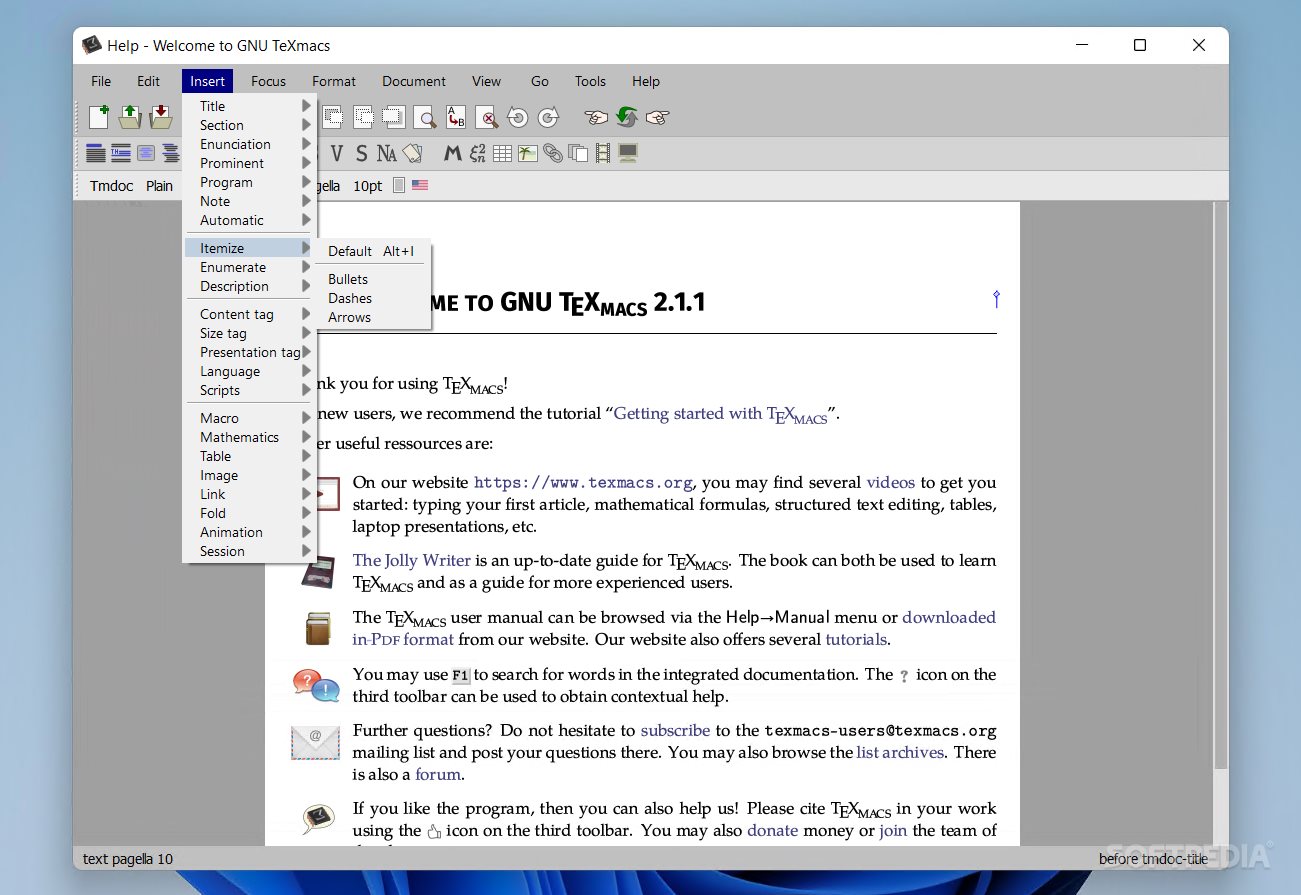Click the small caps Na icon

coord(386,153)
